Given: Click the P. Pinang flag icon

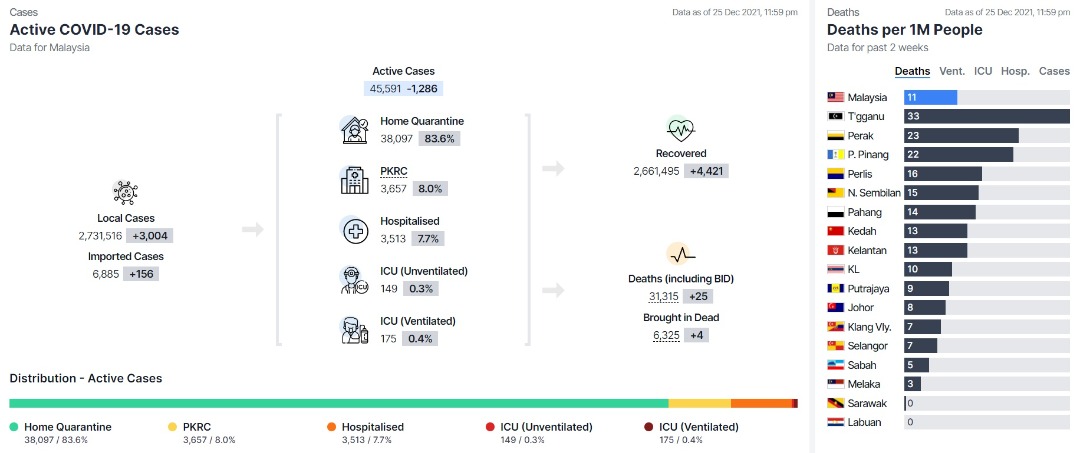Looking at the screenshot, I should tap(835, 155).
